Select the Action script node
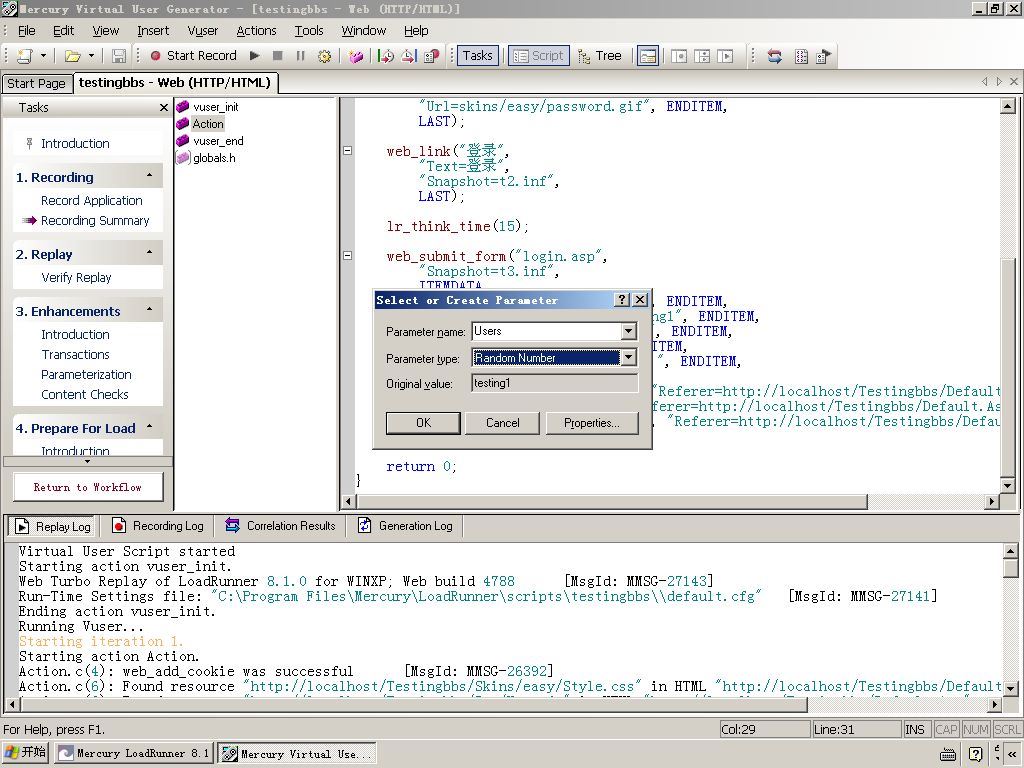 (208, 124)
